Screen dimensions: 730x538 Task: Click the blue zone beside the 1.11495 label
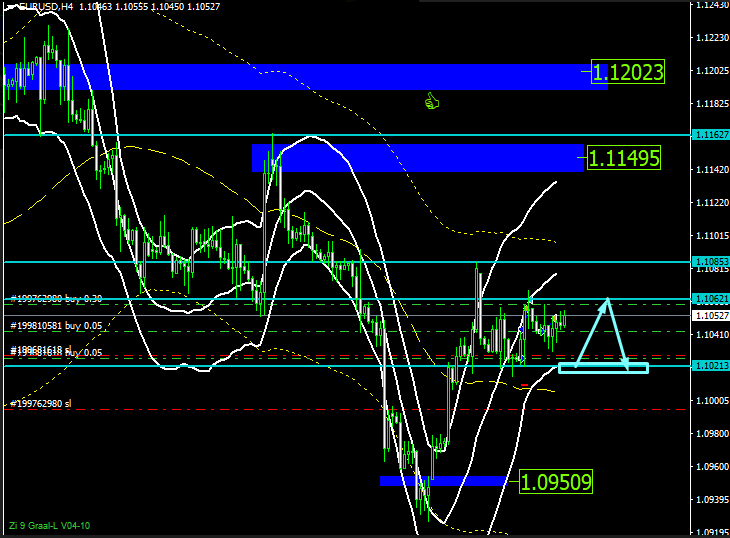(x=418, y=158)
